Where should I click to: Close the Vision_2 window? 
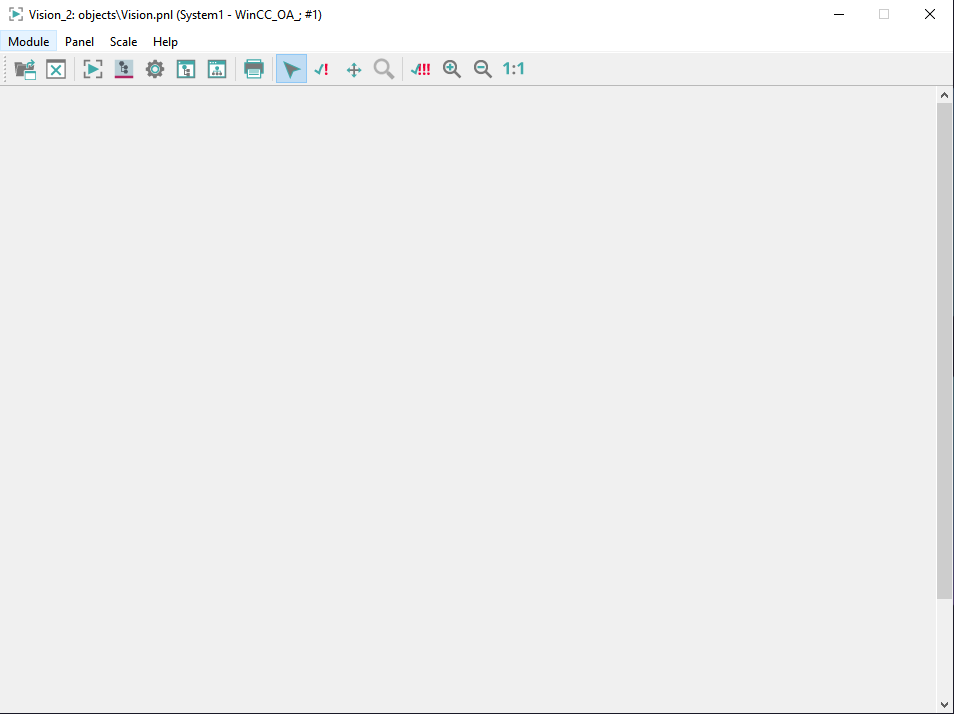coord(930,15)
